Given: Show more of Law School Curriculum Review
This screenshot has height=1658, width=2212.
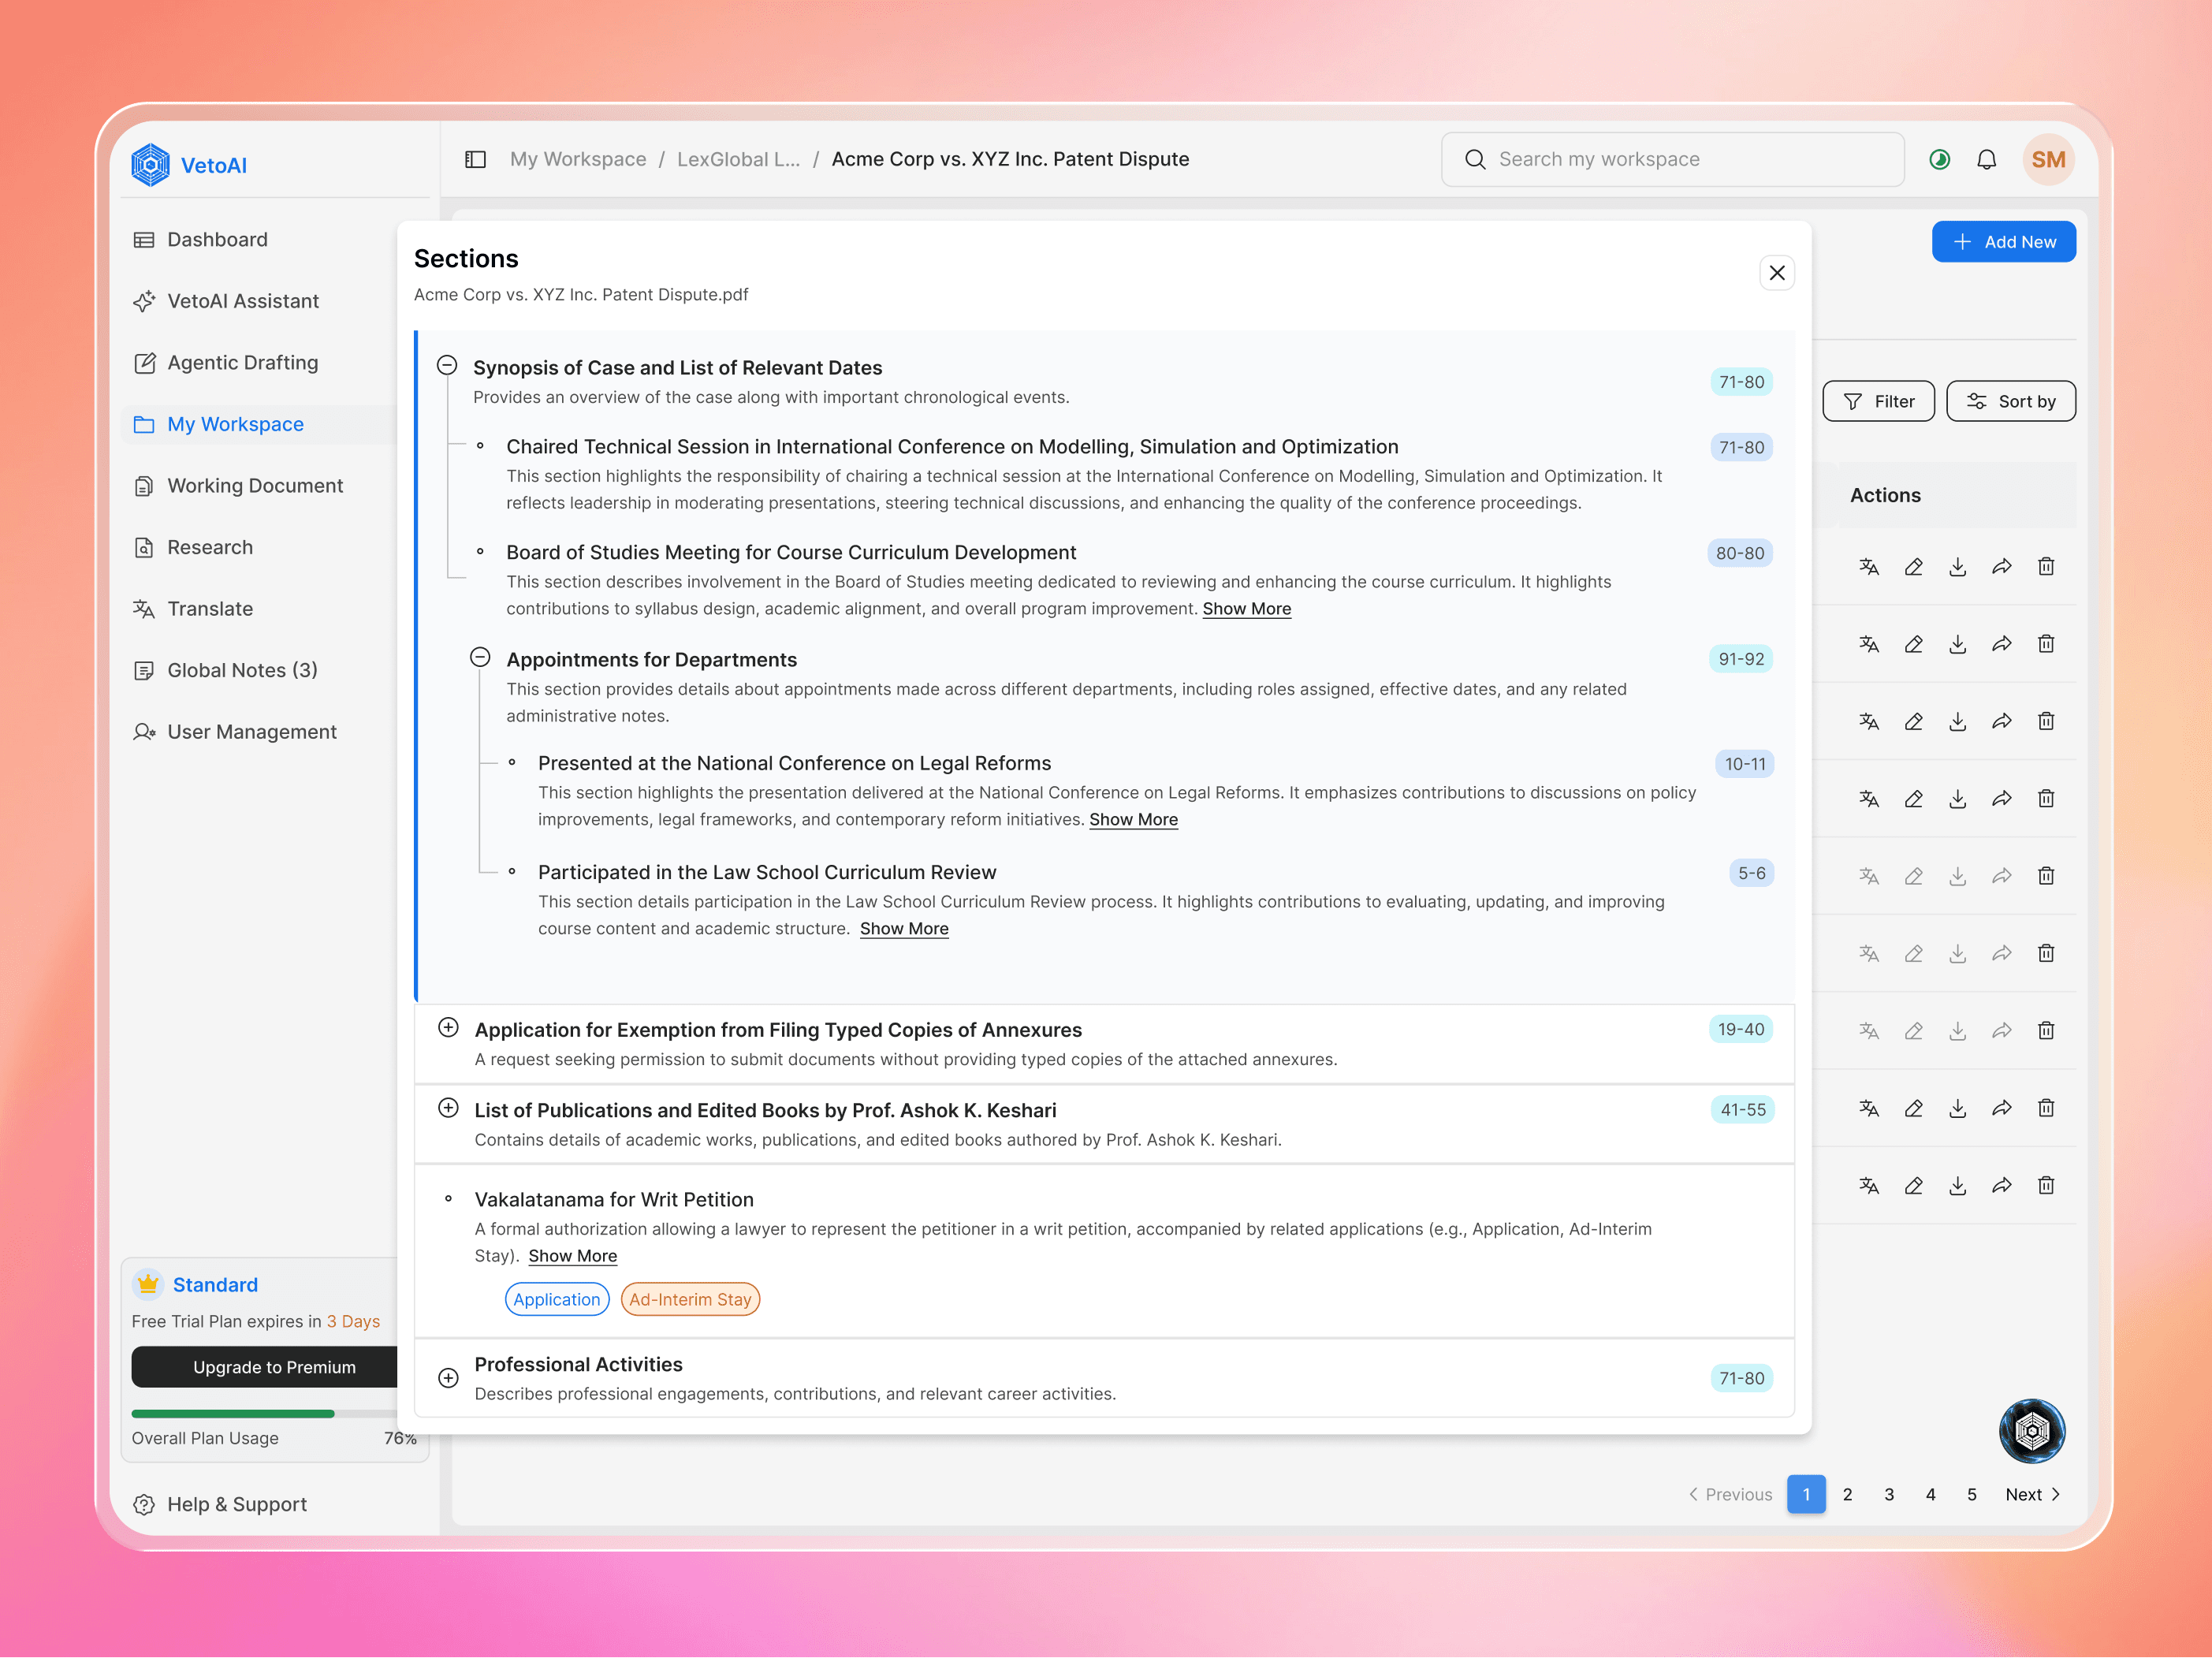Looking at the screenshot, I should 904,929.
